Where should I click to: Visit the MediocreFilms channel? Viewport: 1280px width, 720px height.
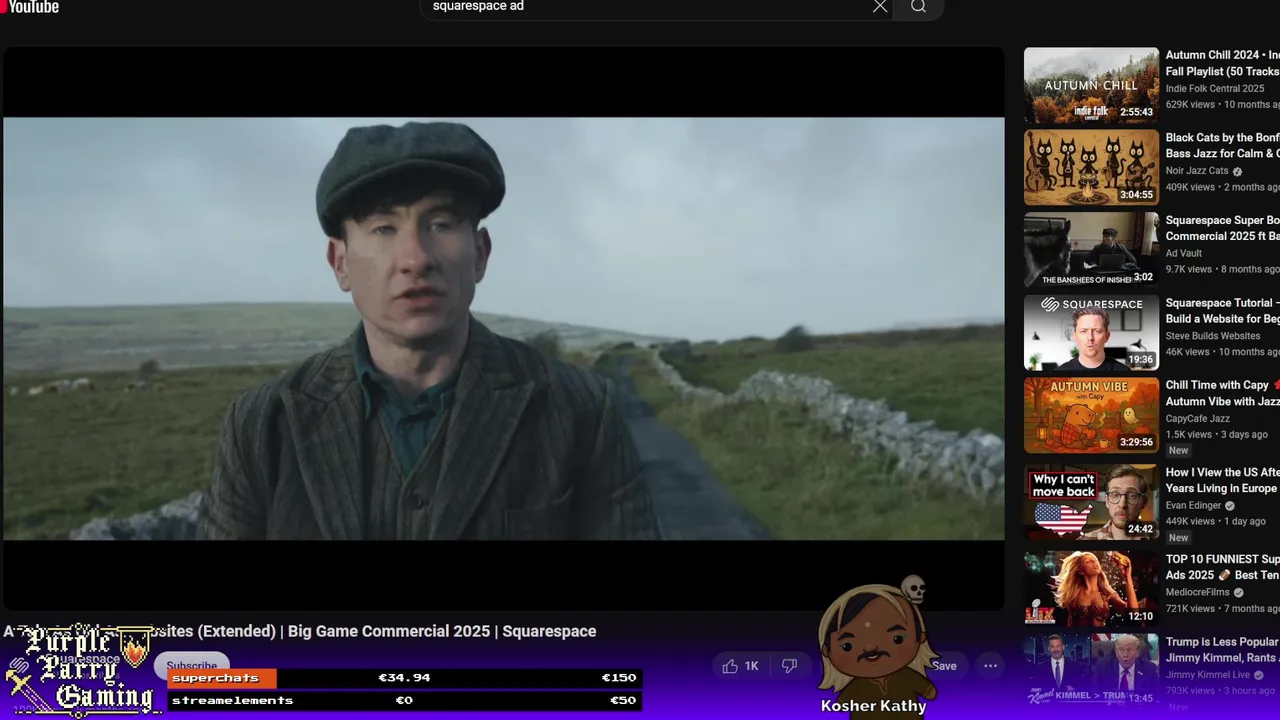[x=1198, y=592]
